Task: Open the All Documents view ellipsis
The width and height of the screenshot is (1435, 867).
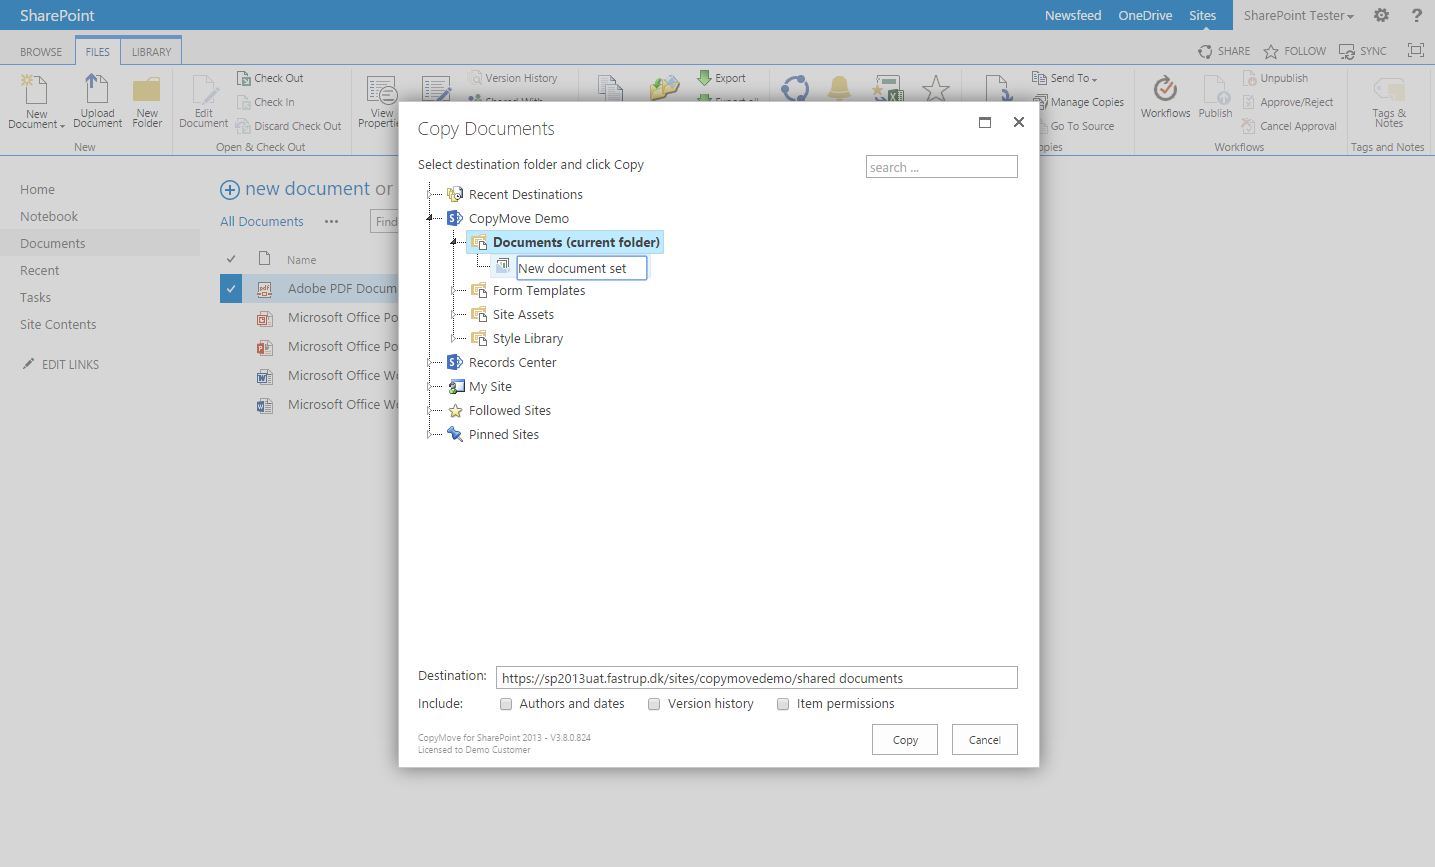Action: click(x=332, y=222)
